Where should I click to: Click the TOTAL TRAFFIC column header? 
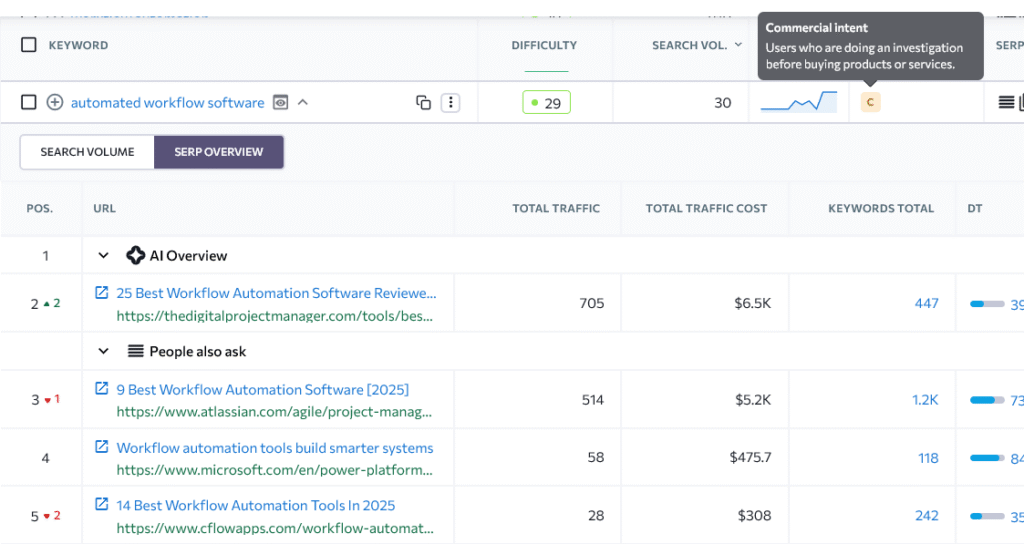click(x=556, y=208)
